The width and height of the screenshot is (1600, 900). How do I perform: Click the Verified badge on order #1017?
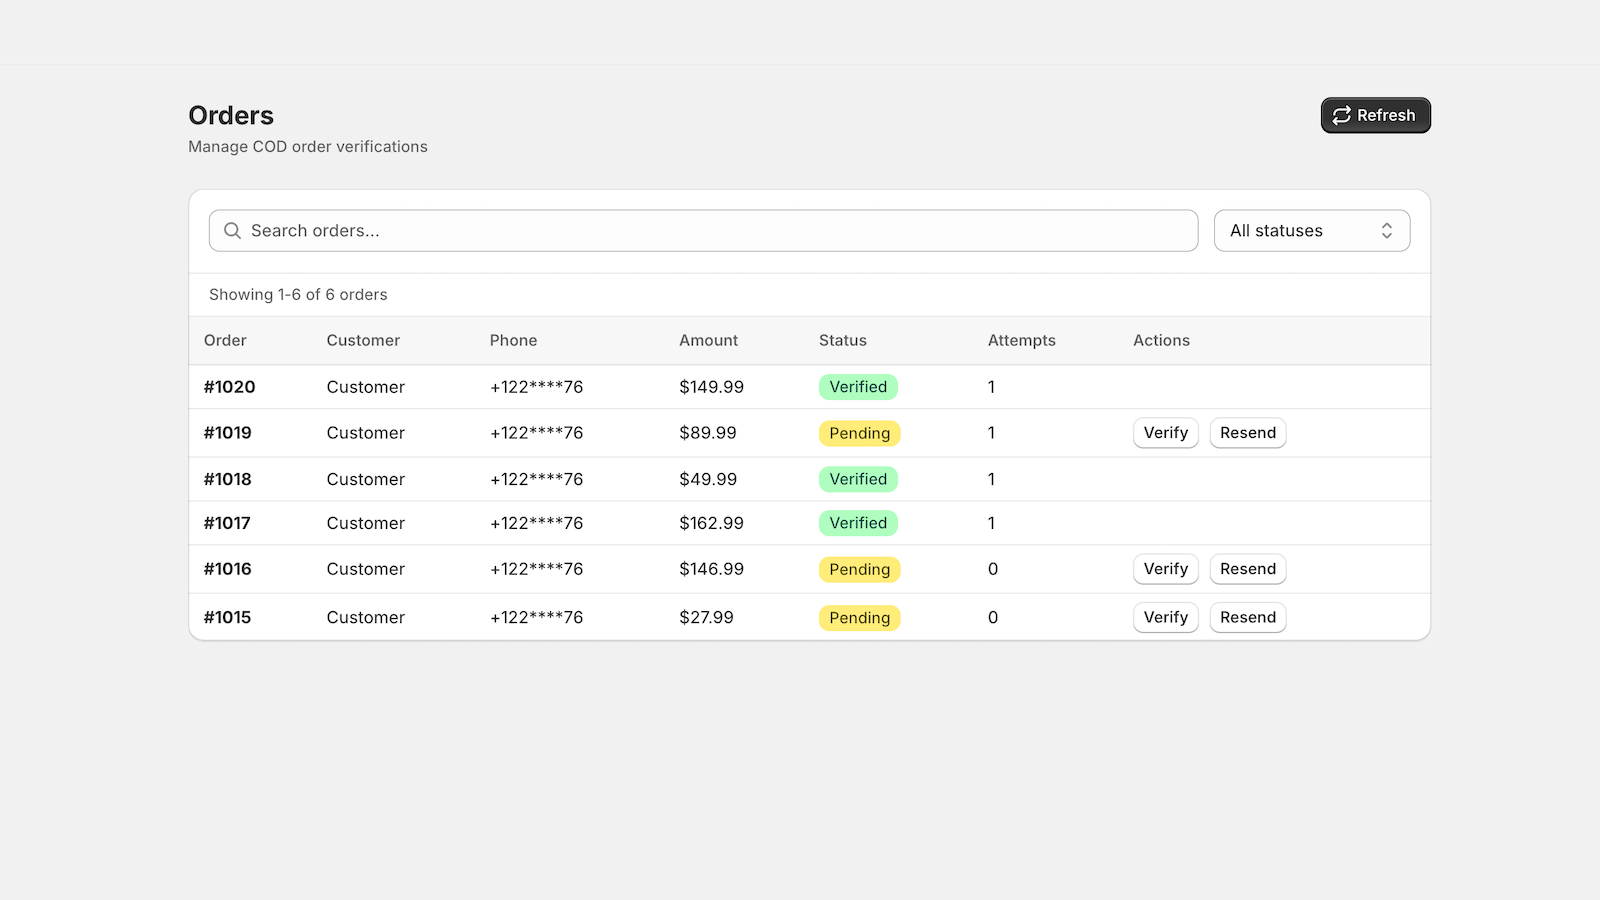(x=857, y=523)
